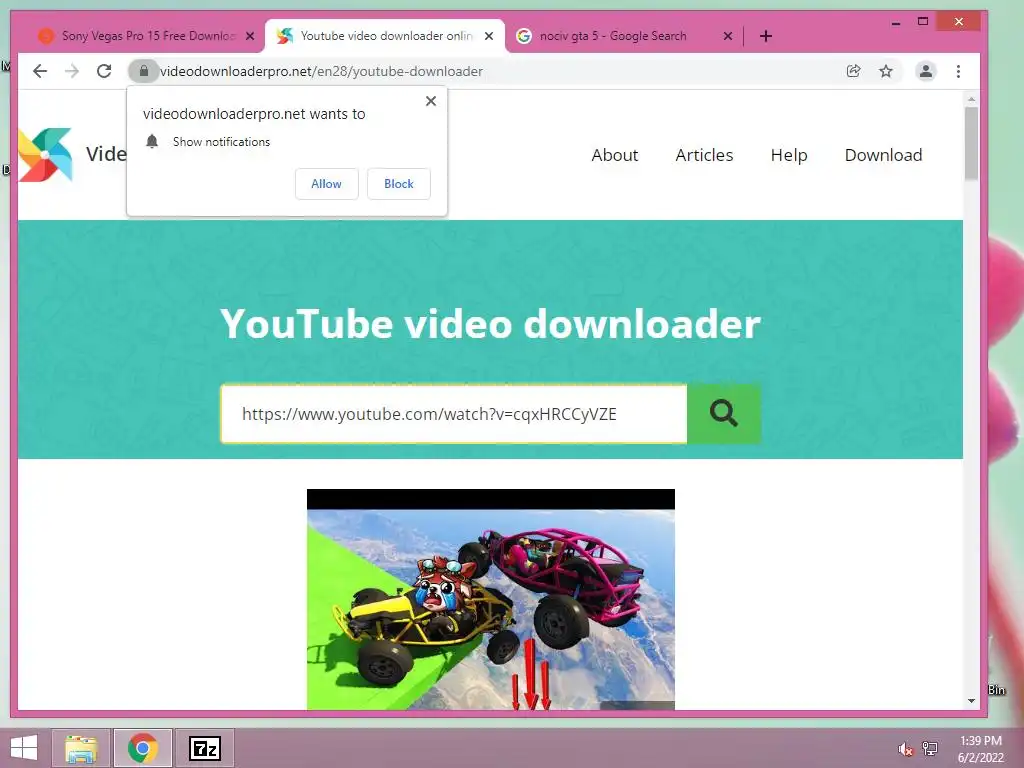Go back to the previous page
Image resolution: width=1024 pixels, height=768 pixels.
[x=40, y=71]
